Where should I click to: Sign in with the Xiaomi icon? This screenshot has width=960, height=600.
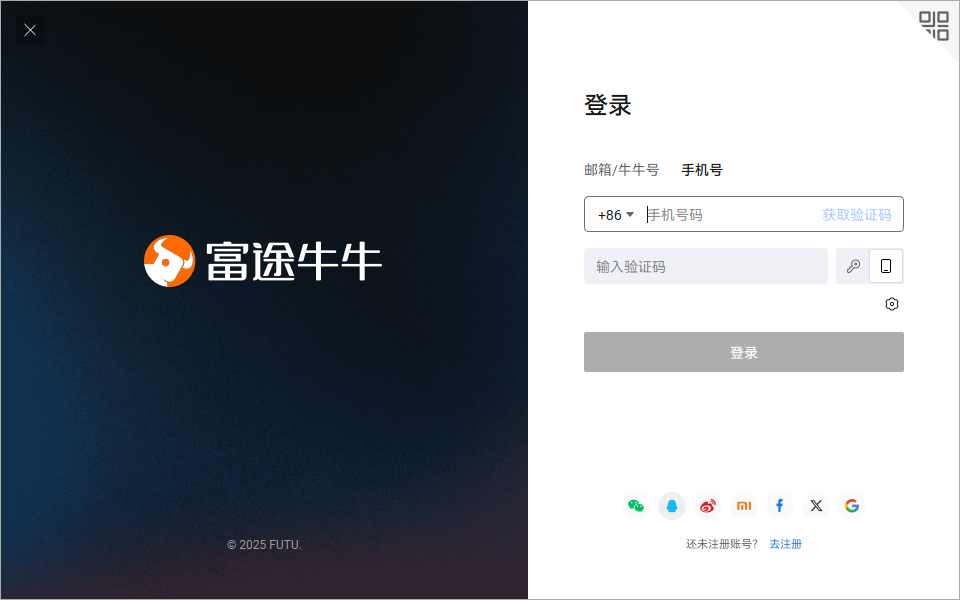[744, 506]
